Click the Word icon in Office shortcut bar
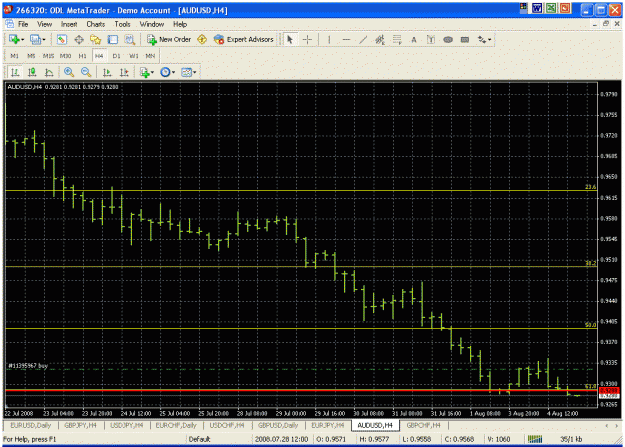 [x=537, y=8]
